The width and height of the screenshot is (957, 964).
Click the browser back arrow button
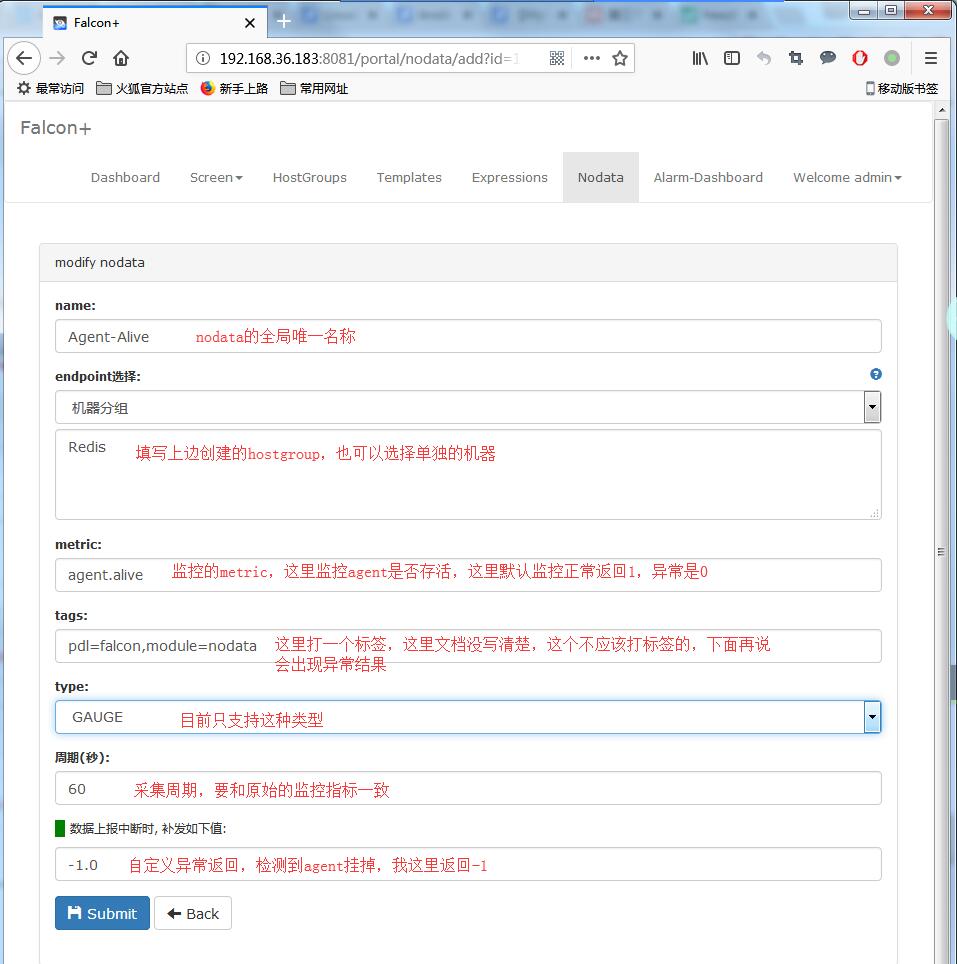[24, 58]
